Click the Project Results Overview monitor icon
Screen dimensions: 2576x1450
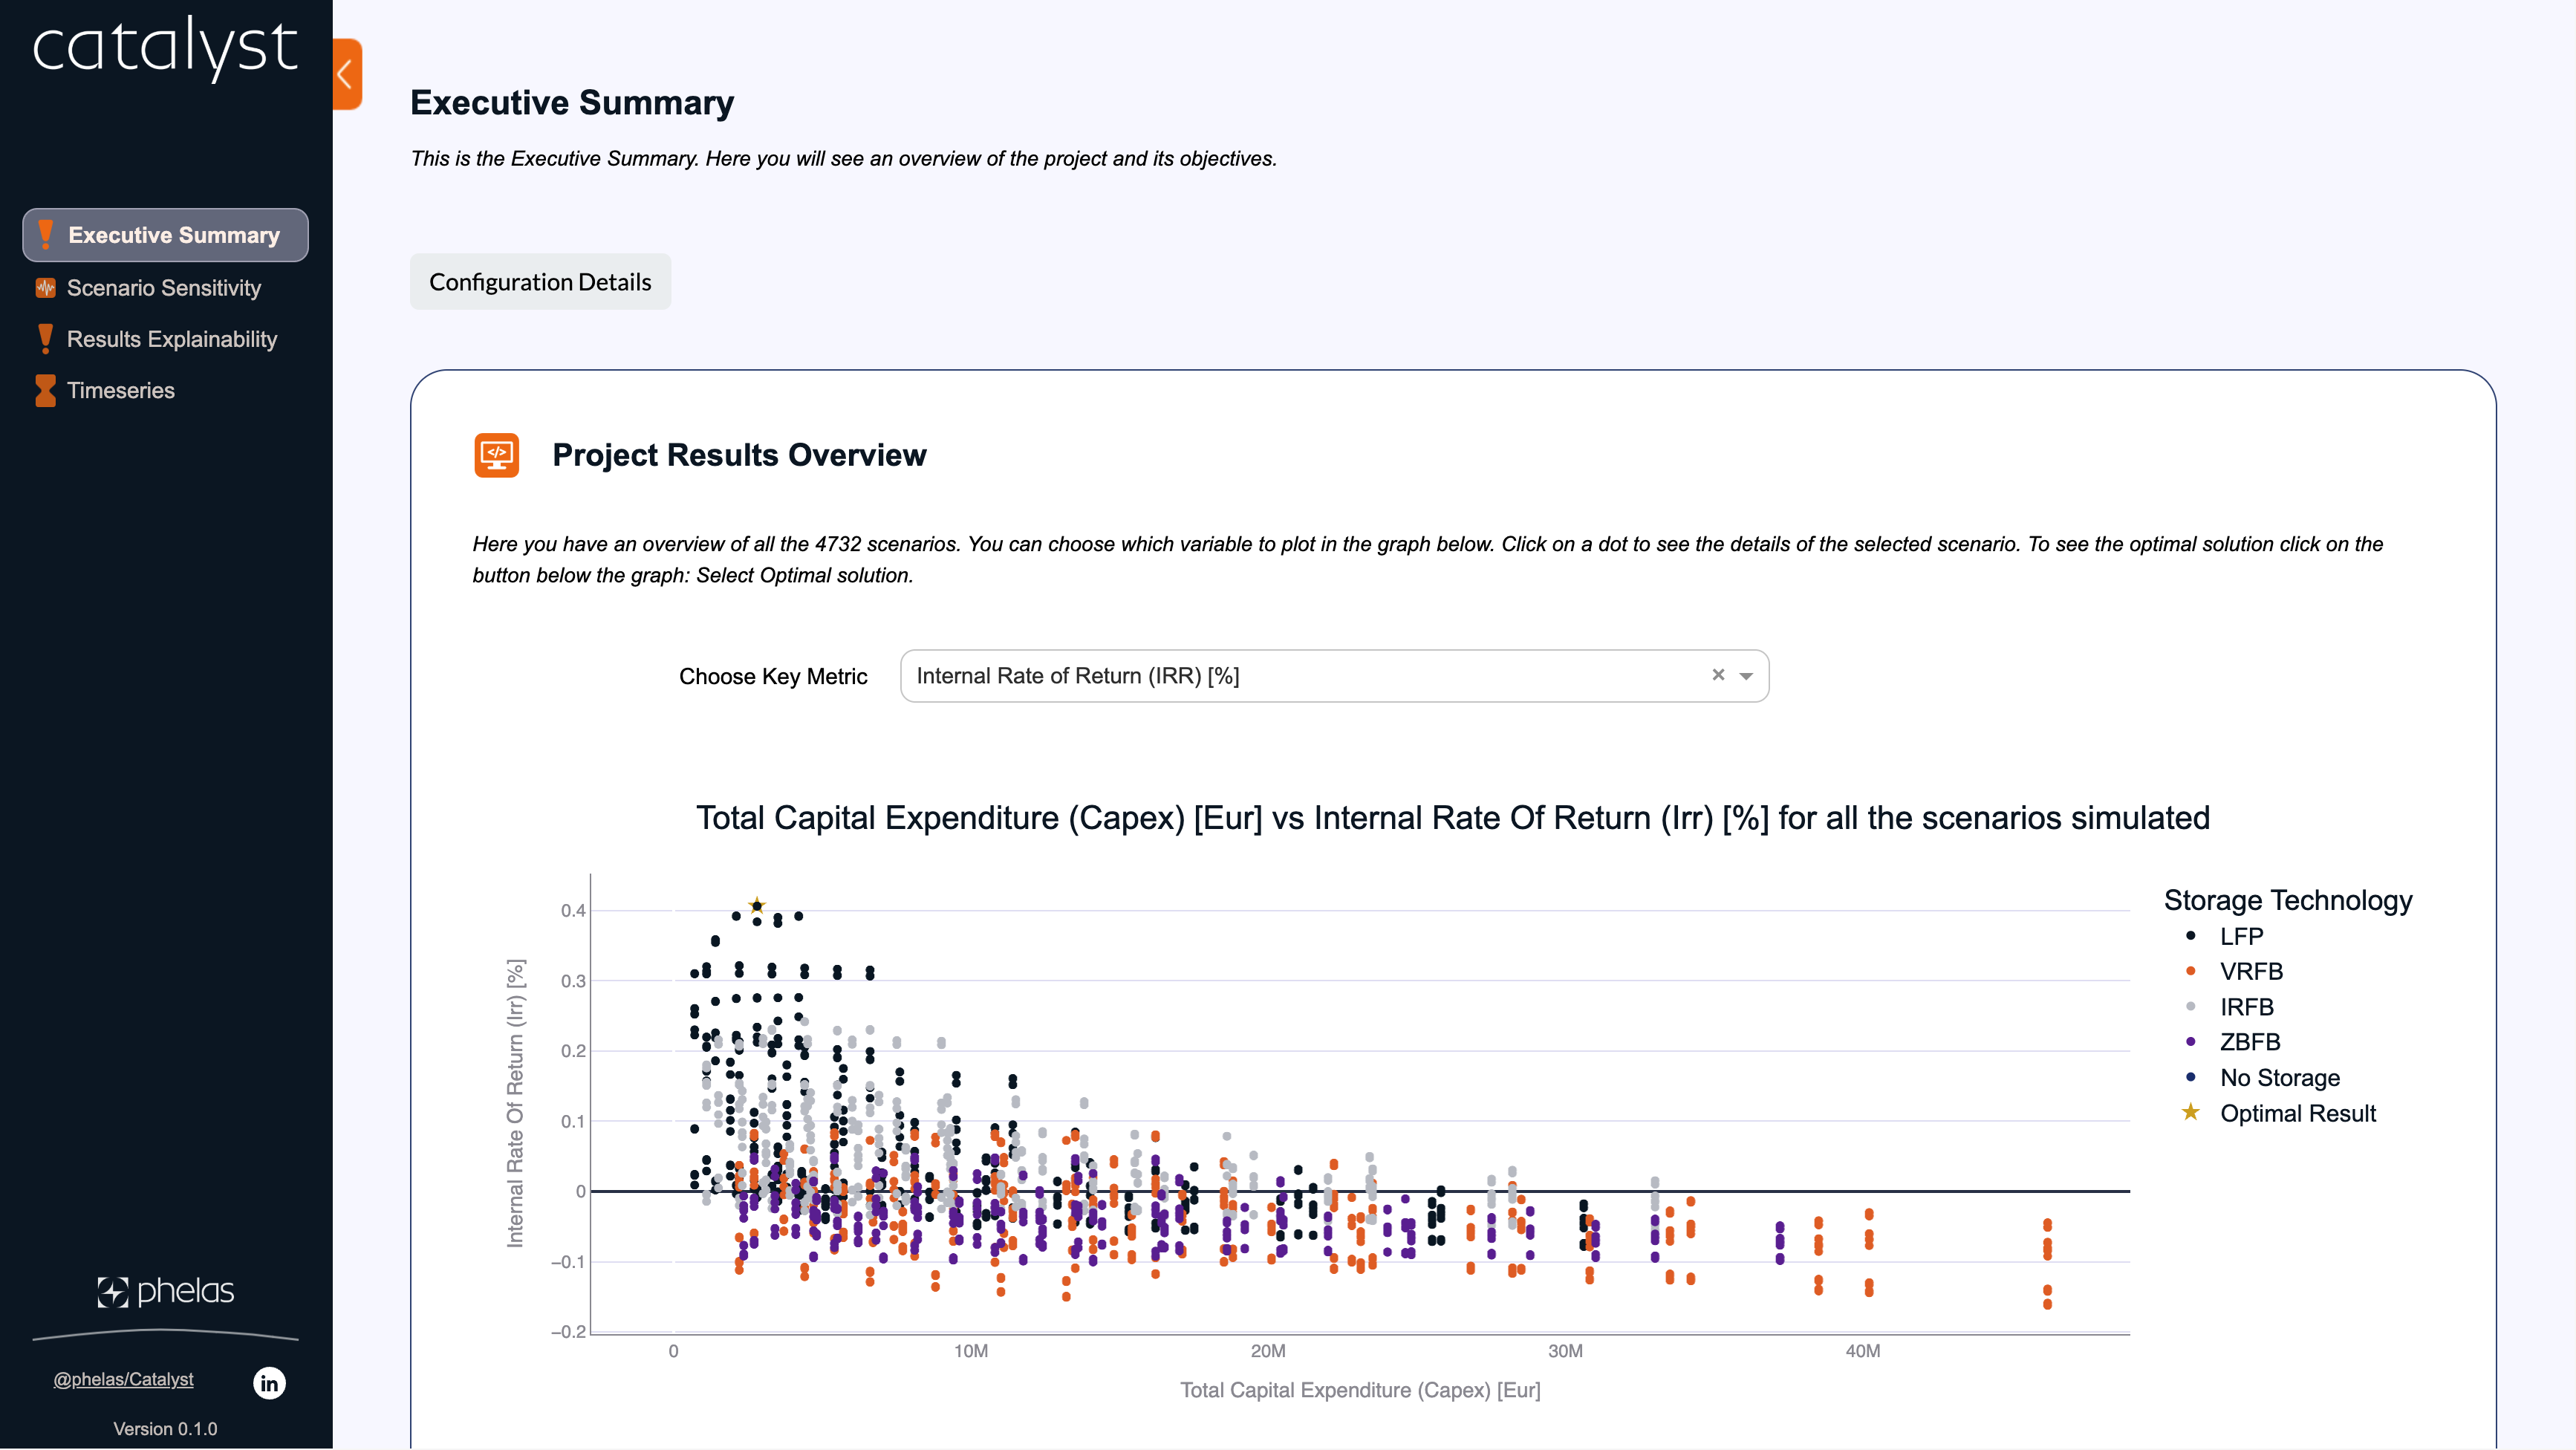point(496,455)
